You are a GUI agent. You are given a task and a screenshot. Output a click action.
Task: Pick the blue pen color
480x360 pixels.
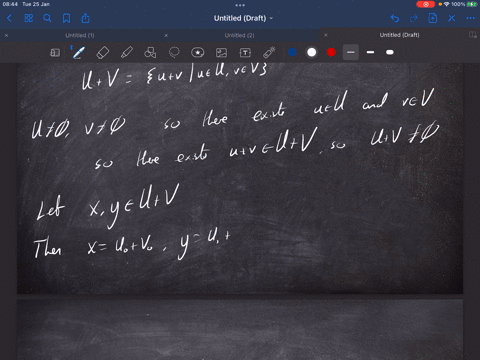point(292,52)
